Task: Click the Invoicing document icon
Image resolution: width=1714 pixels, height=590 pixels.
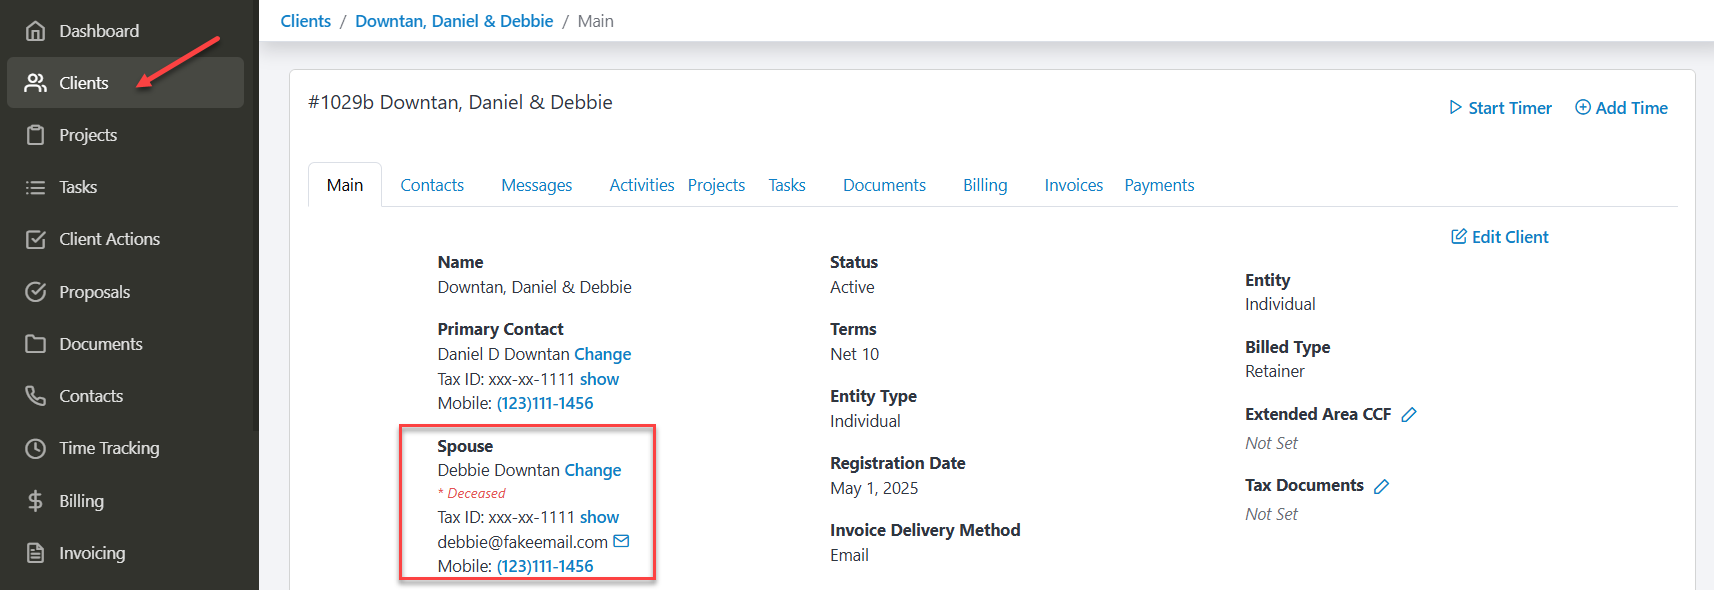Action: coord(35,553)
